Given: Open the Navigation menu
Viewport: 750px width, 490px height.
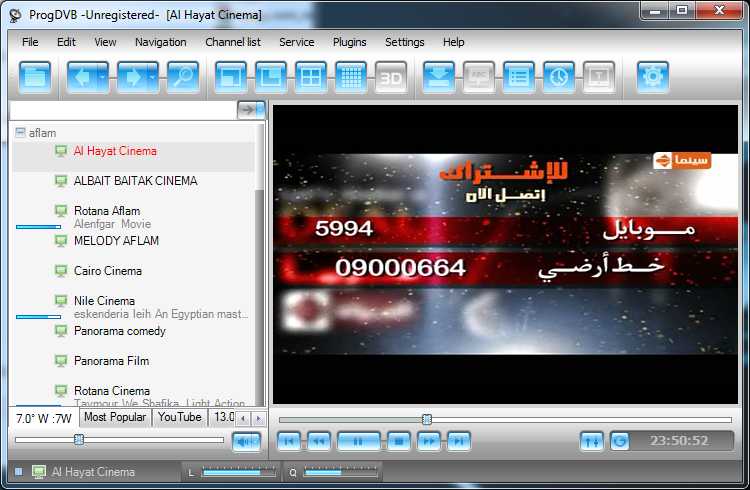Looking at the screenshot, I should click(x=161, y=42).
